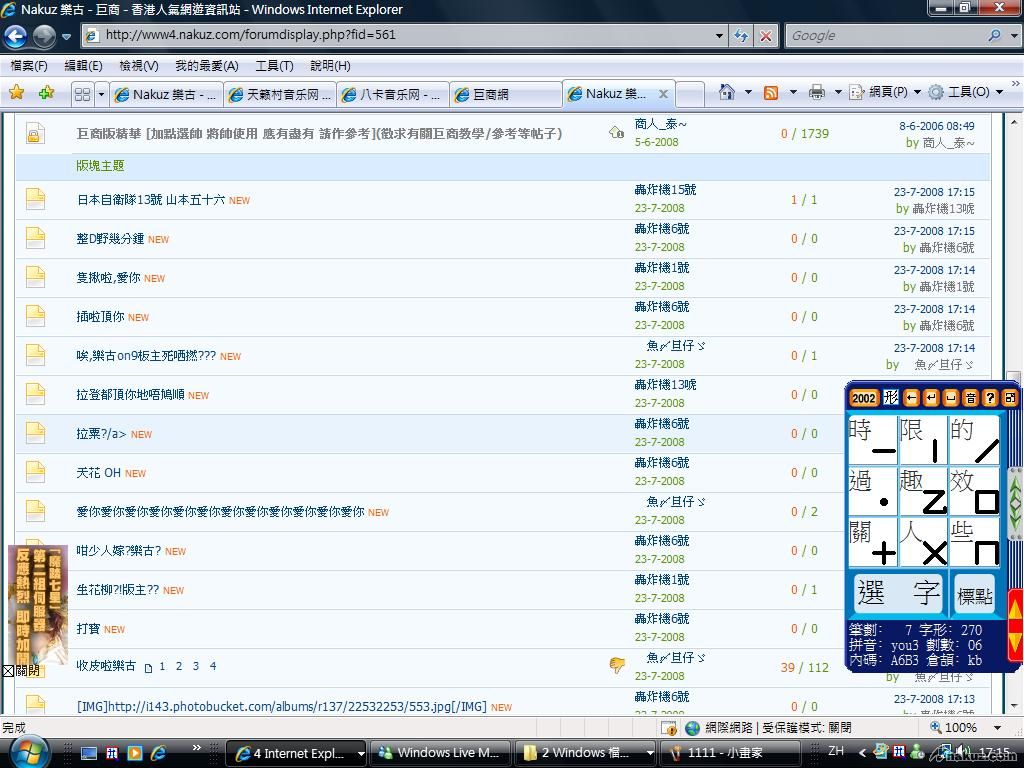The image size is (1024, 768).
Task: Toggle the 形 mode on IME panel
Action: pos(891,398)
